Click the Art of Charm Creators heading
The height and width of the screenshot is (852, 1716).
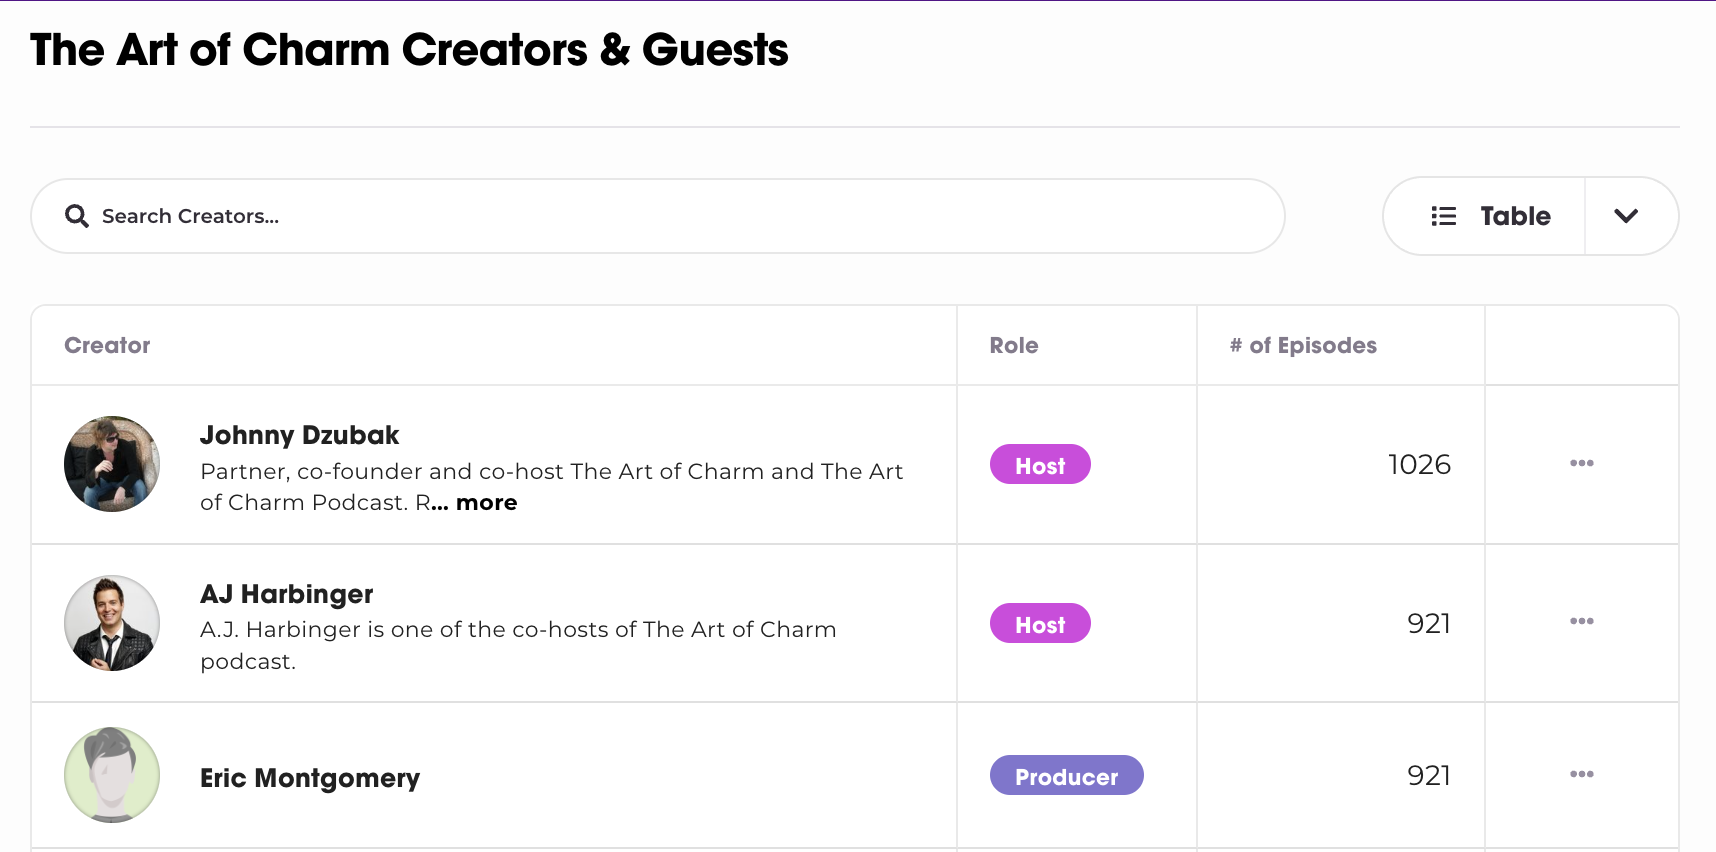click(409, 49)
